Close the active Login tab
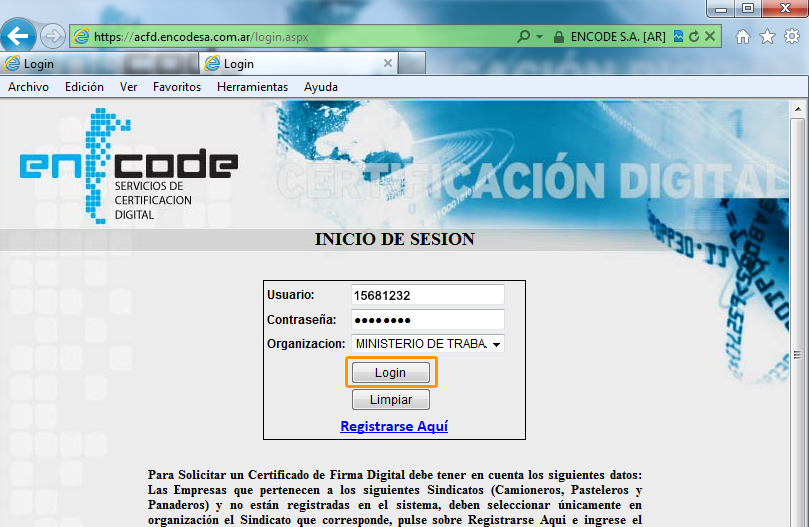The height and width of the screenshot is (527, 809). pos(388,63)
